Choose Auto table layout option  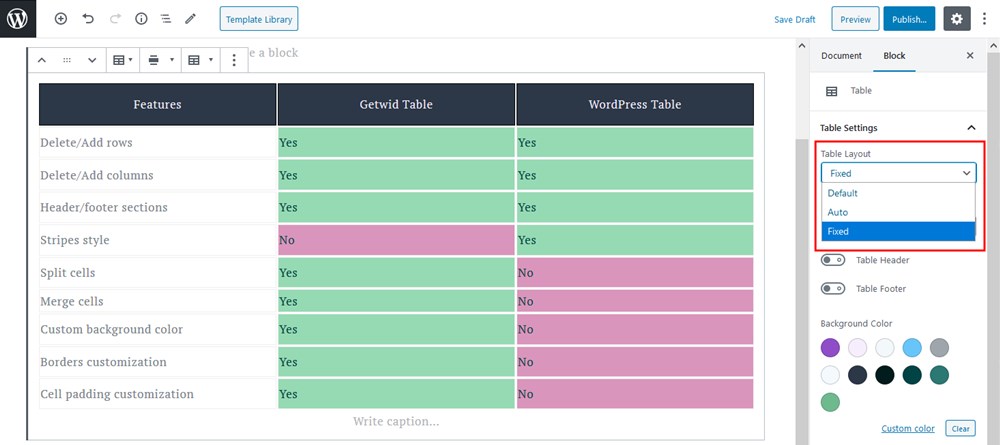point(899,212)
